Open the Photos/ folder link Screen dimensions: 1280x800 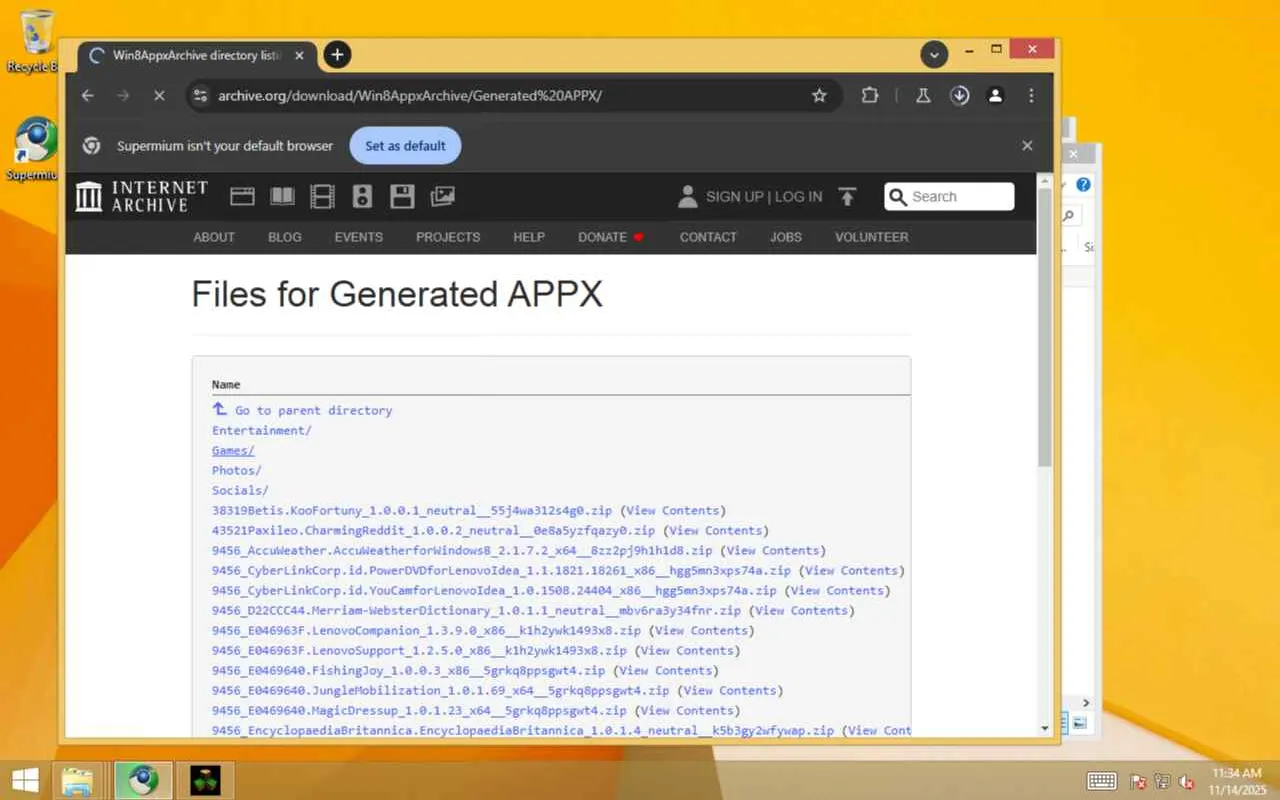[x=237, y=470]
